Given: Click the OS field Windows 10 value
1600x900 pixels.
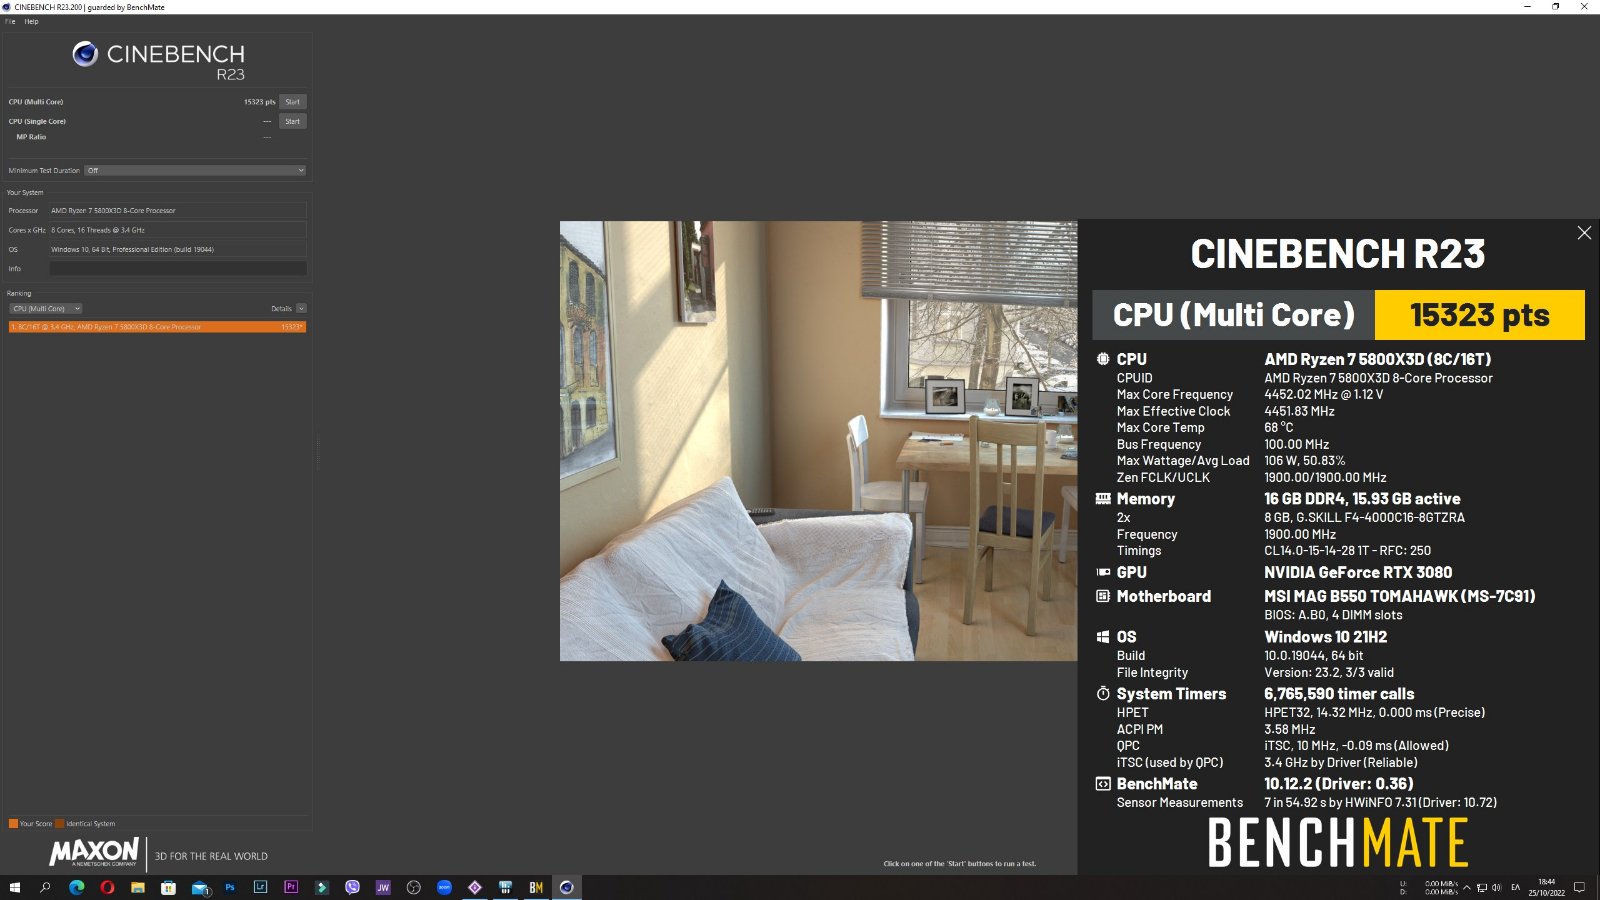Looking at the screenshot, I should (178, 250).
